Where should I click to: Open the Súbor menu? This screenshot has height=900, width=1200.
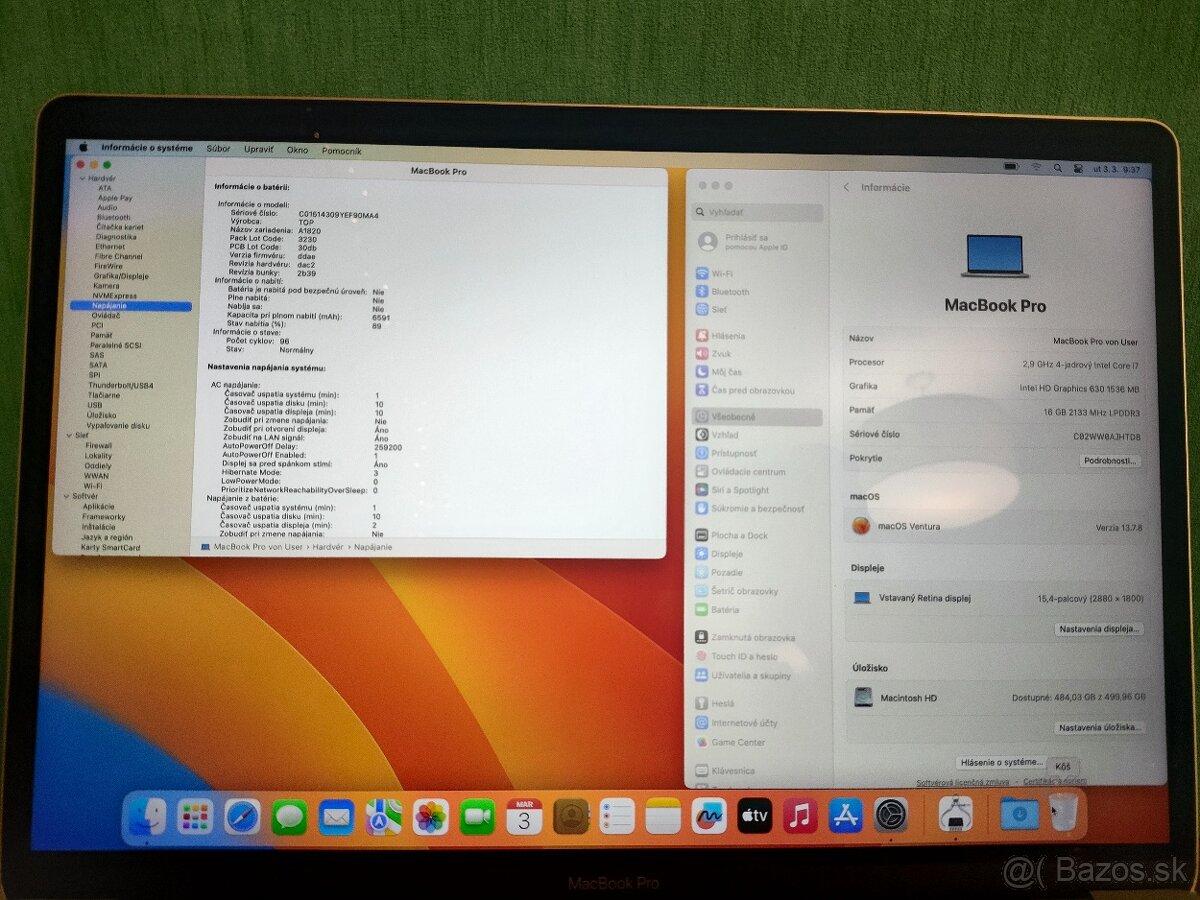coord(218,150)
